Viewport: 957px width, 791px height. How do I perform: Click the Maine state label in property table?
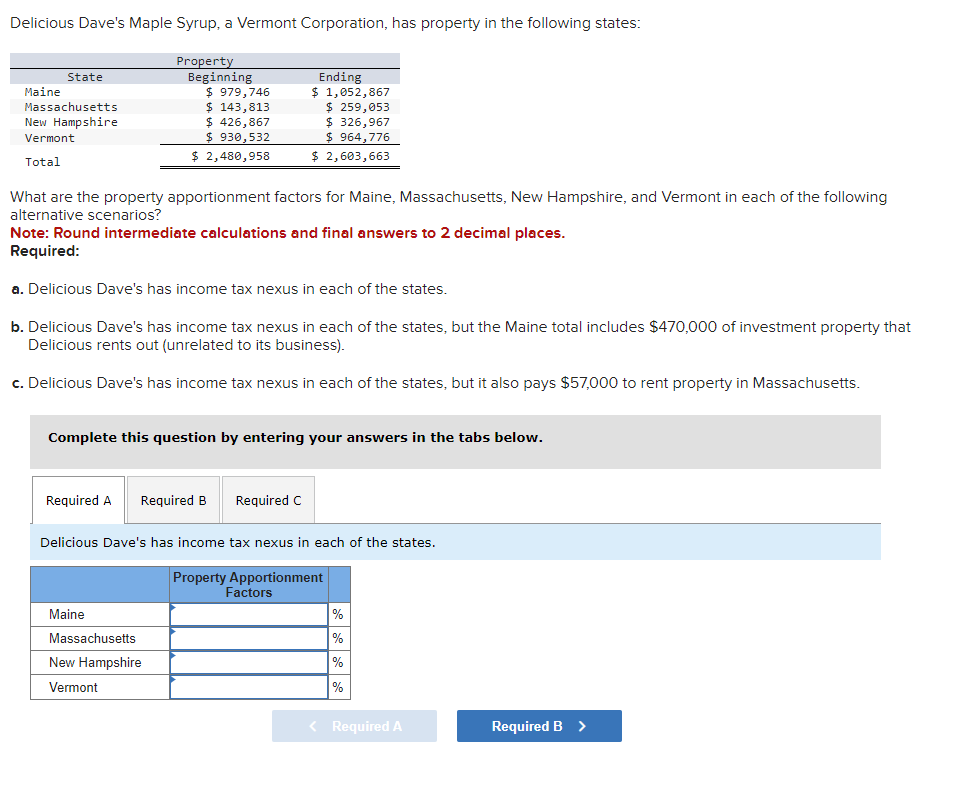[x=43, y=92]
